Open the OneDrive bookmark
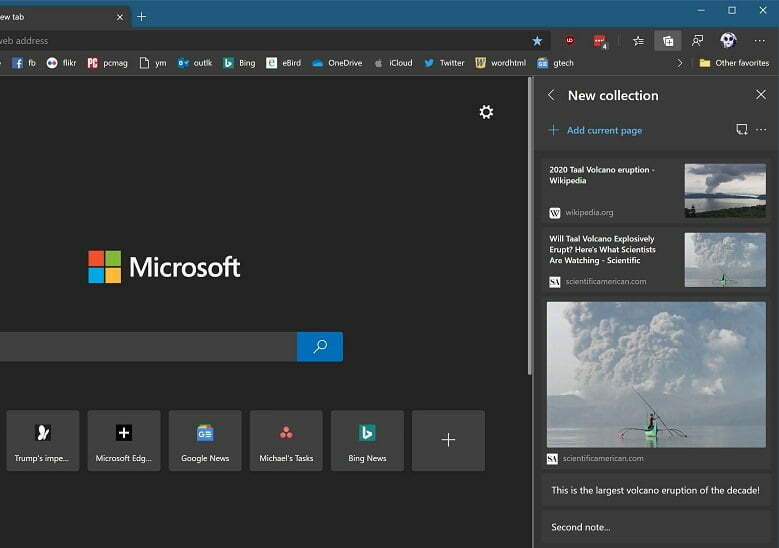 click(x=337, y=63)
